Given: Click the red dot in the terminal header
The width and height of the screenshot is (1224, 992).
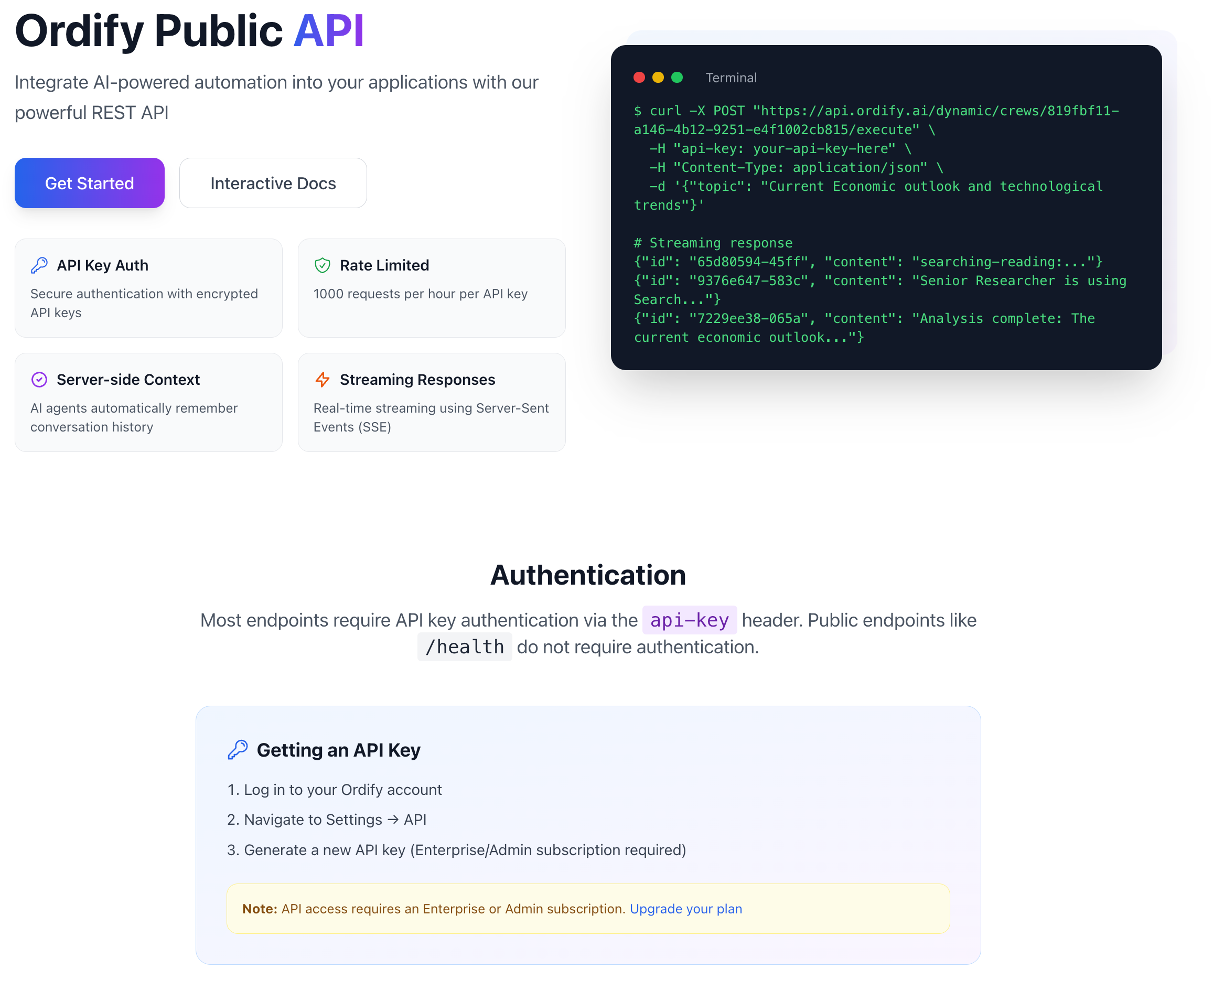Looking at the screenshot, I should coord(639,76).
